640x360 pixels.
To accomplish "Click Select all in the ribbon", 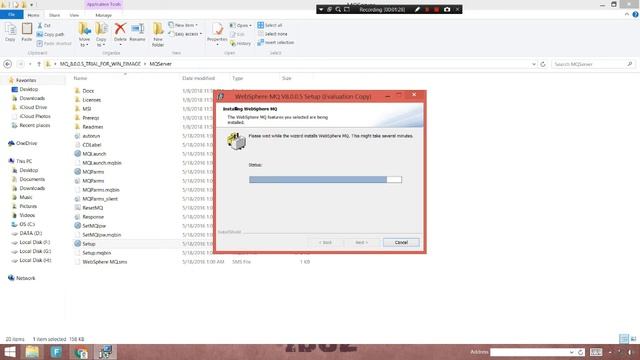I will pos(270,25).
